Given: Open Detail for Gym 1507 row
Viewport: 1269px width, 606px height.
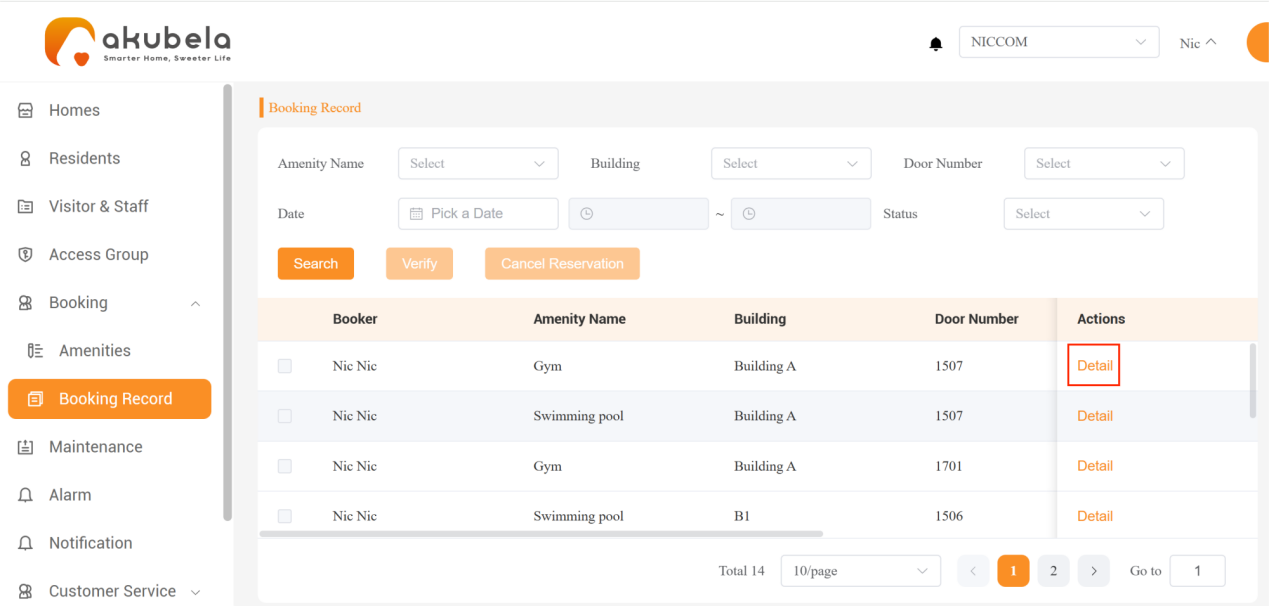Looking at the screenshot, I should click(x=1095, y=365).
